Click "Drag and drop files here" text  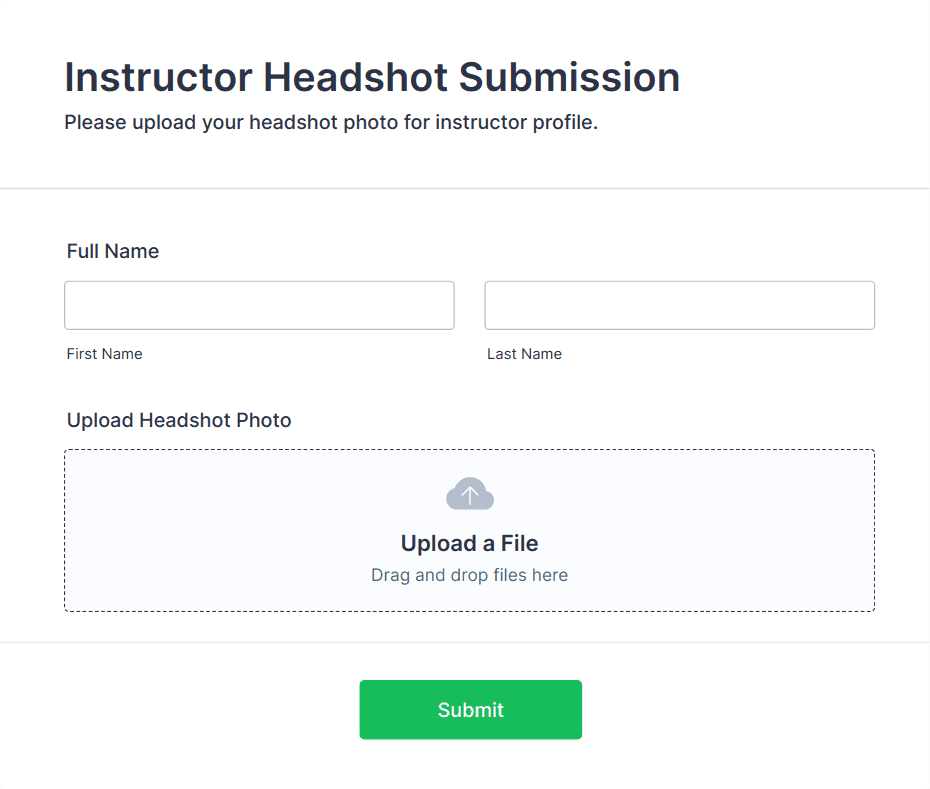(x=469, y=575)
